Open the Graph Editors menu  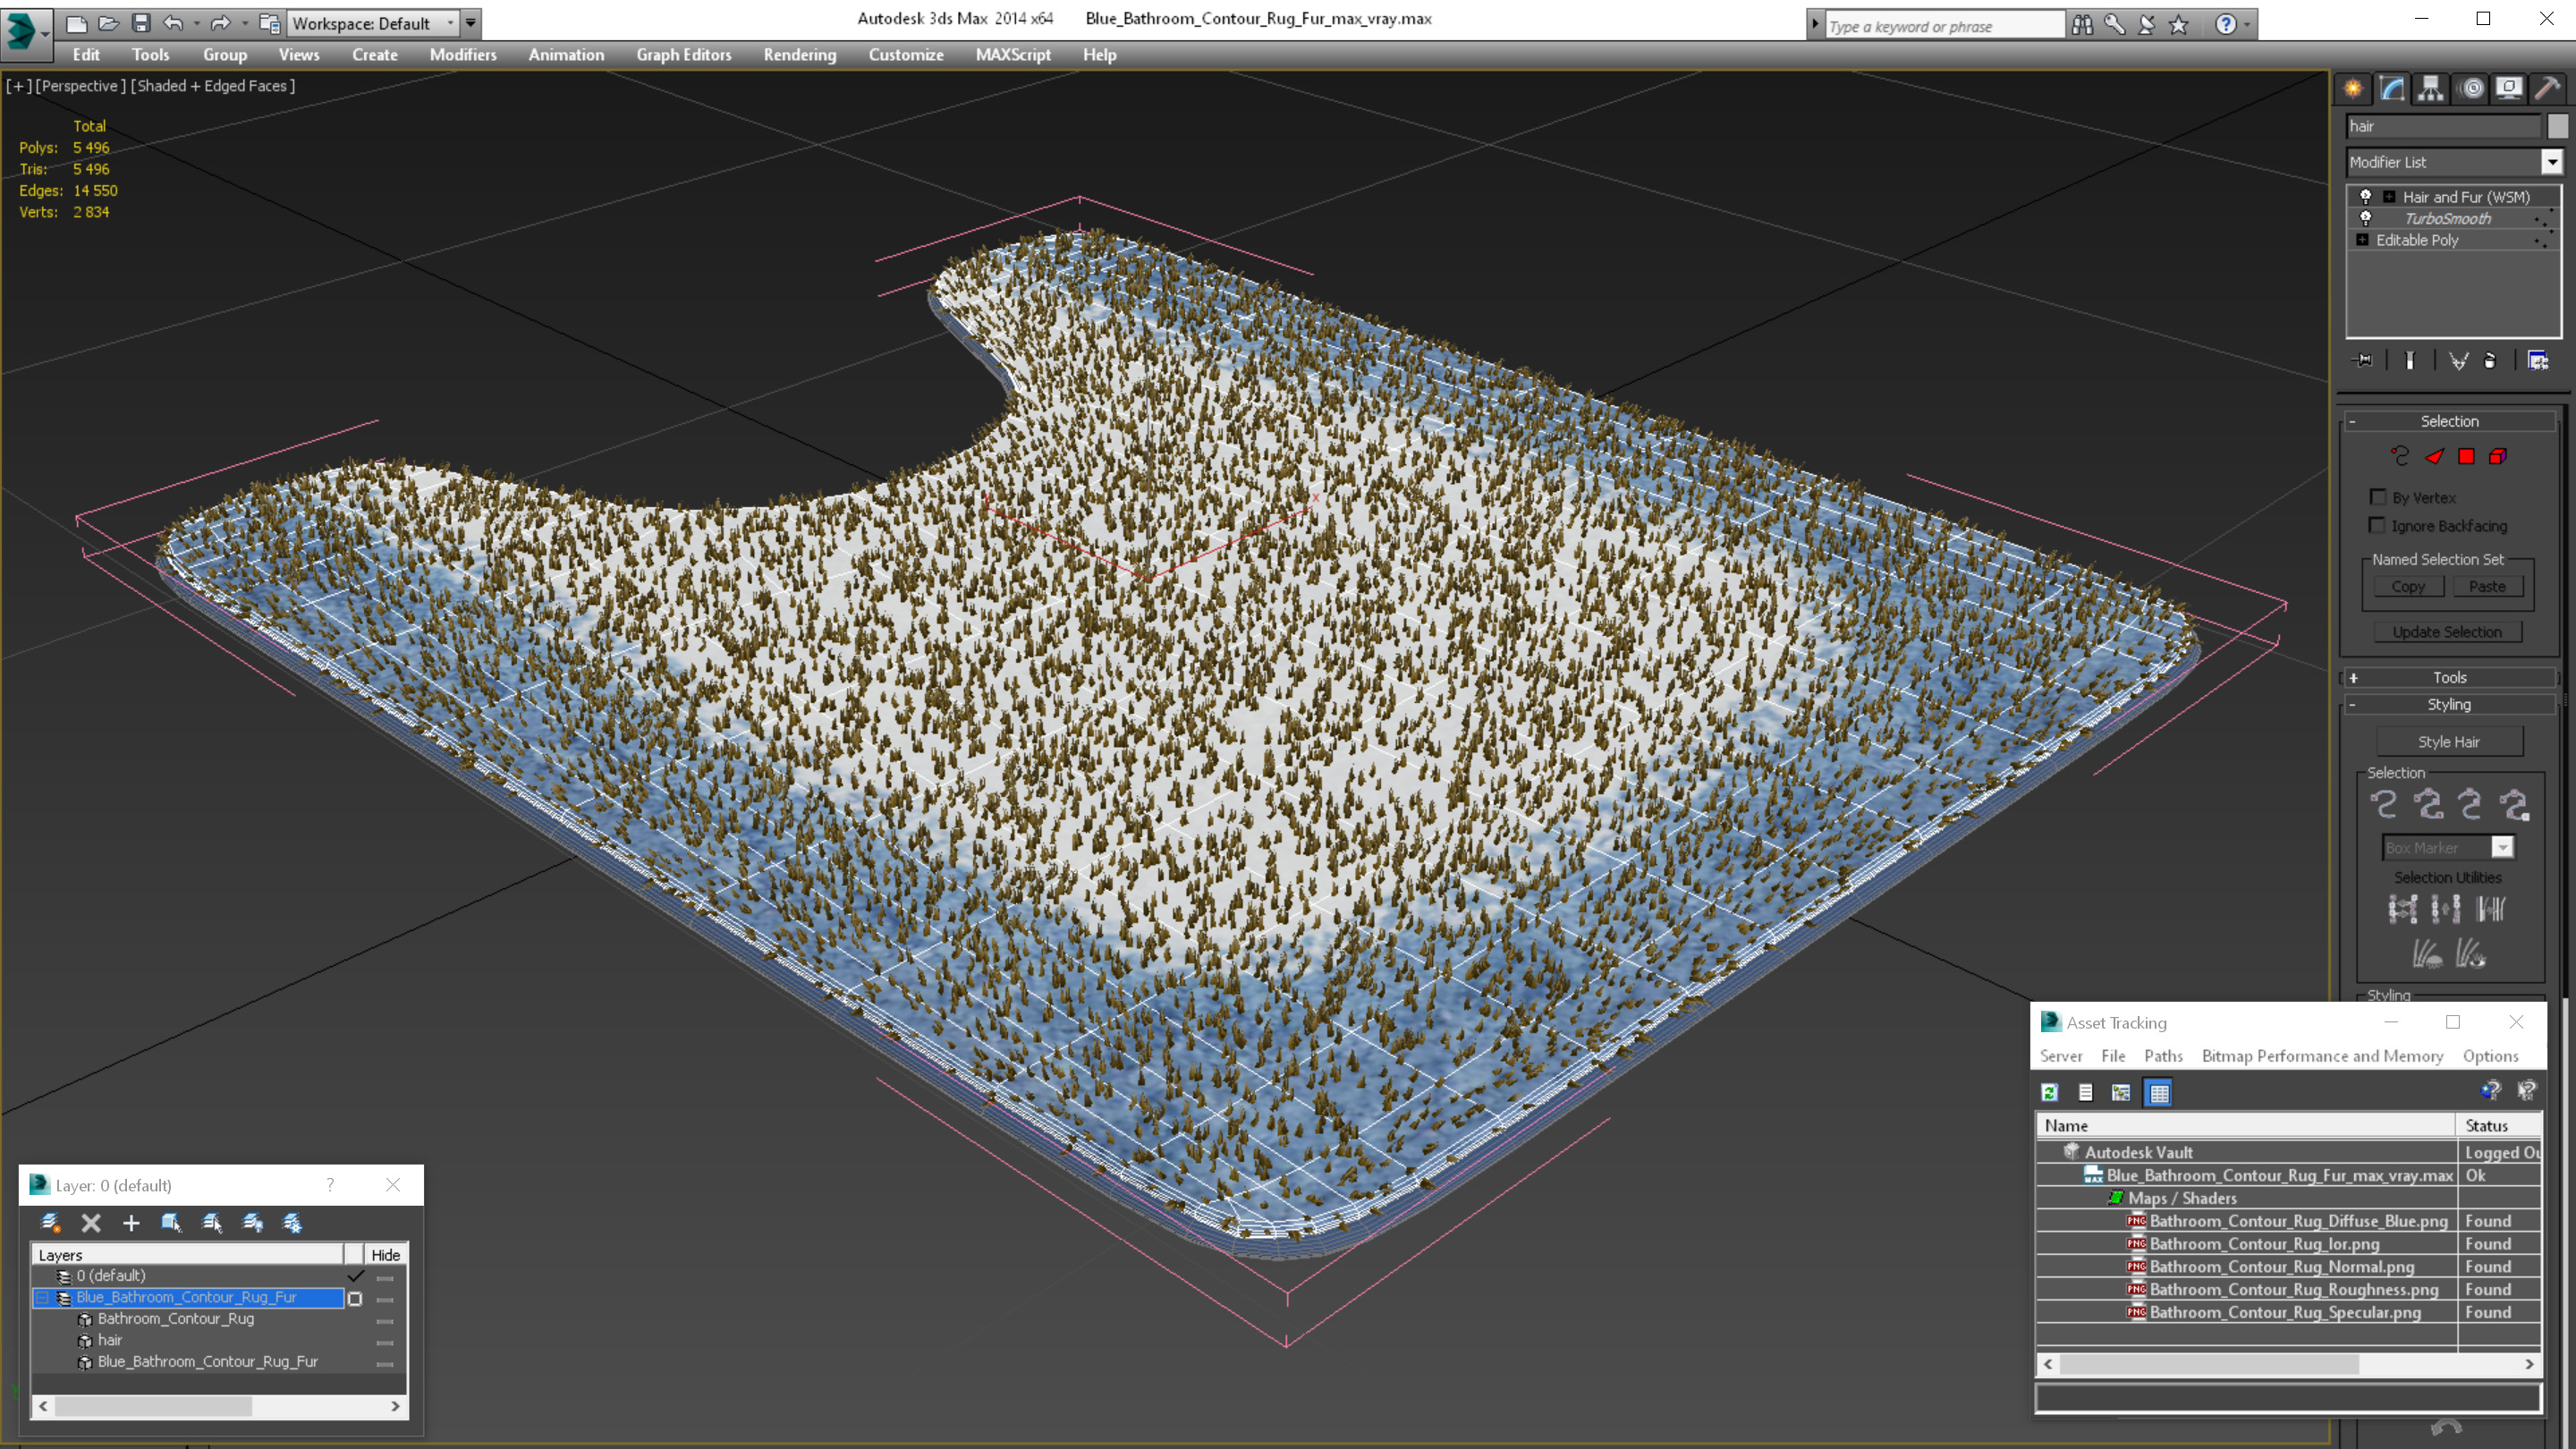tap(684, 54)
